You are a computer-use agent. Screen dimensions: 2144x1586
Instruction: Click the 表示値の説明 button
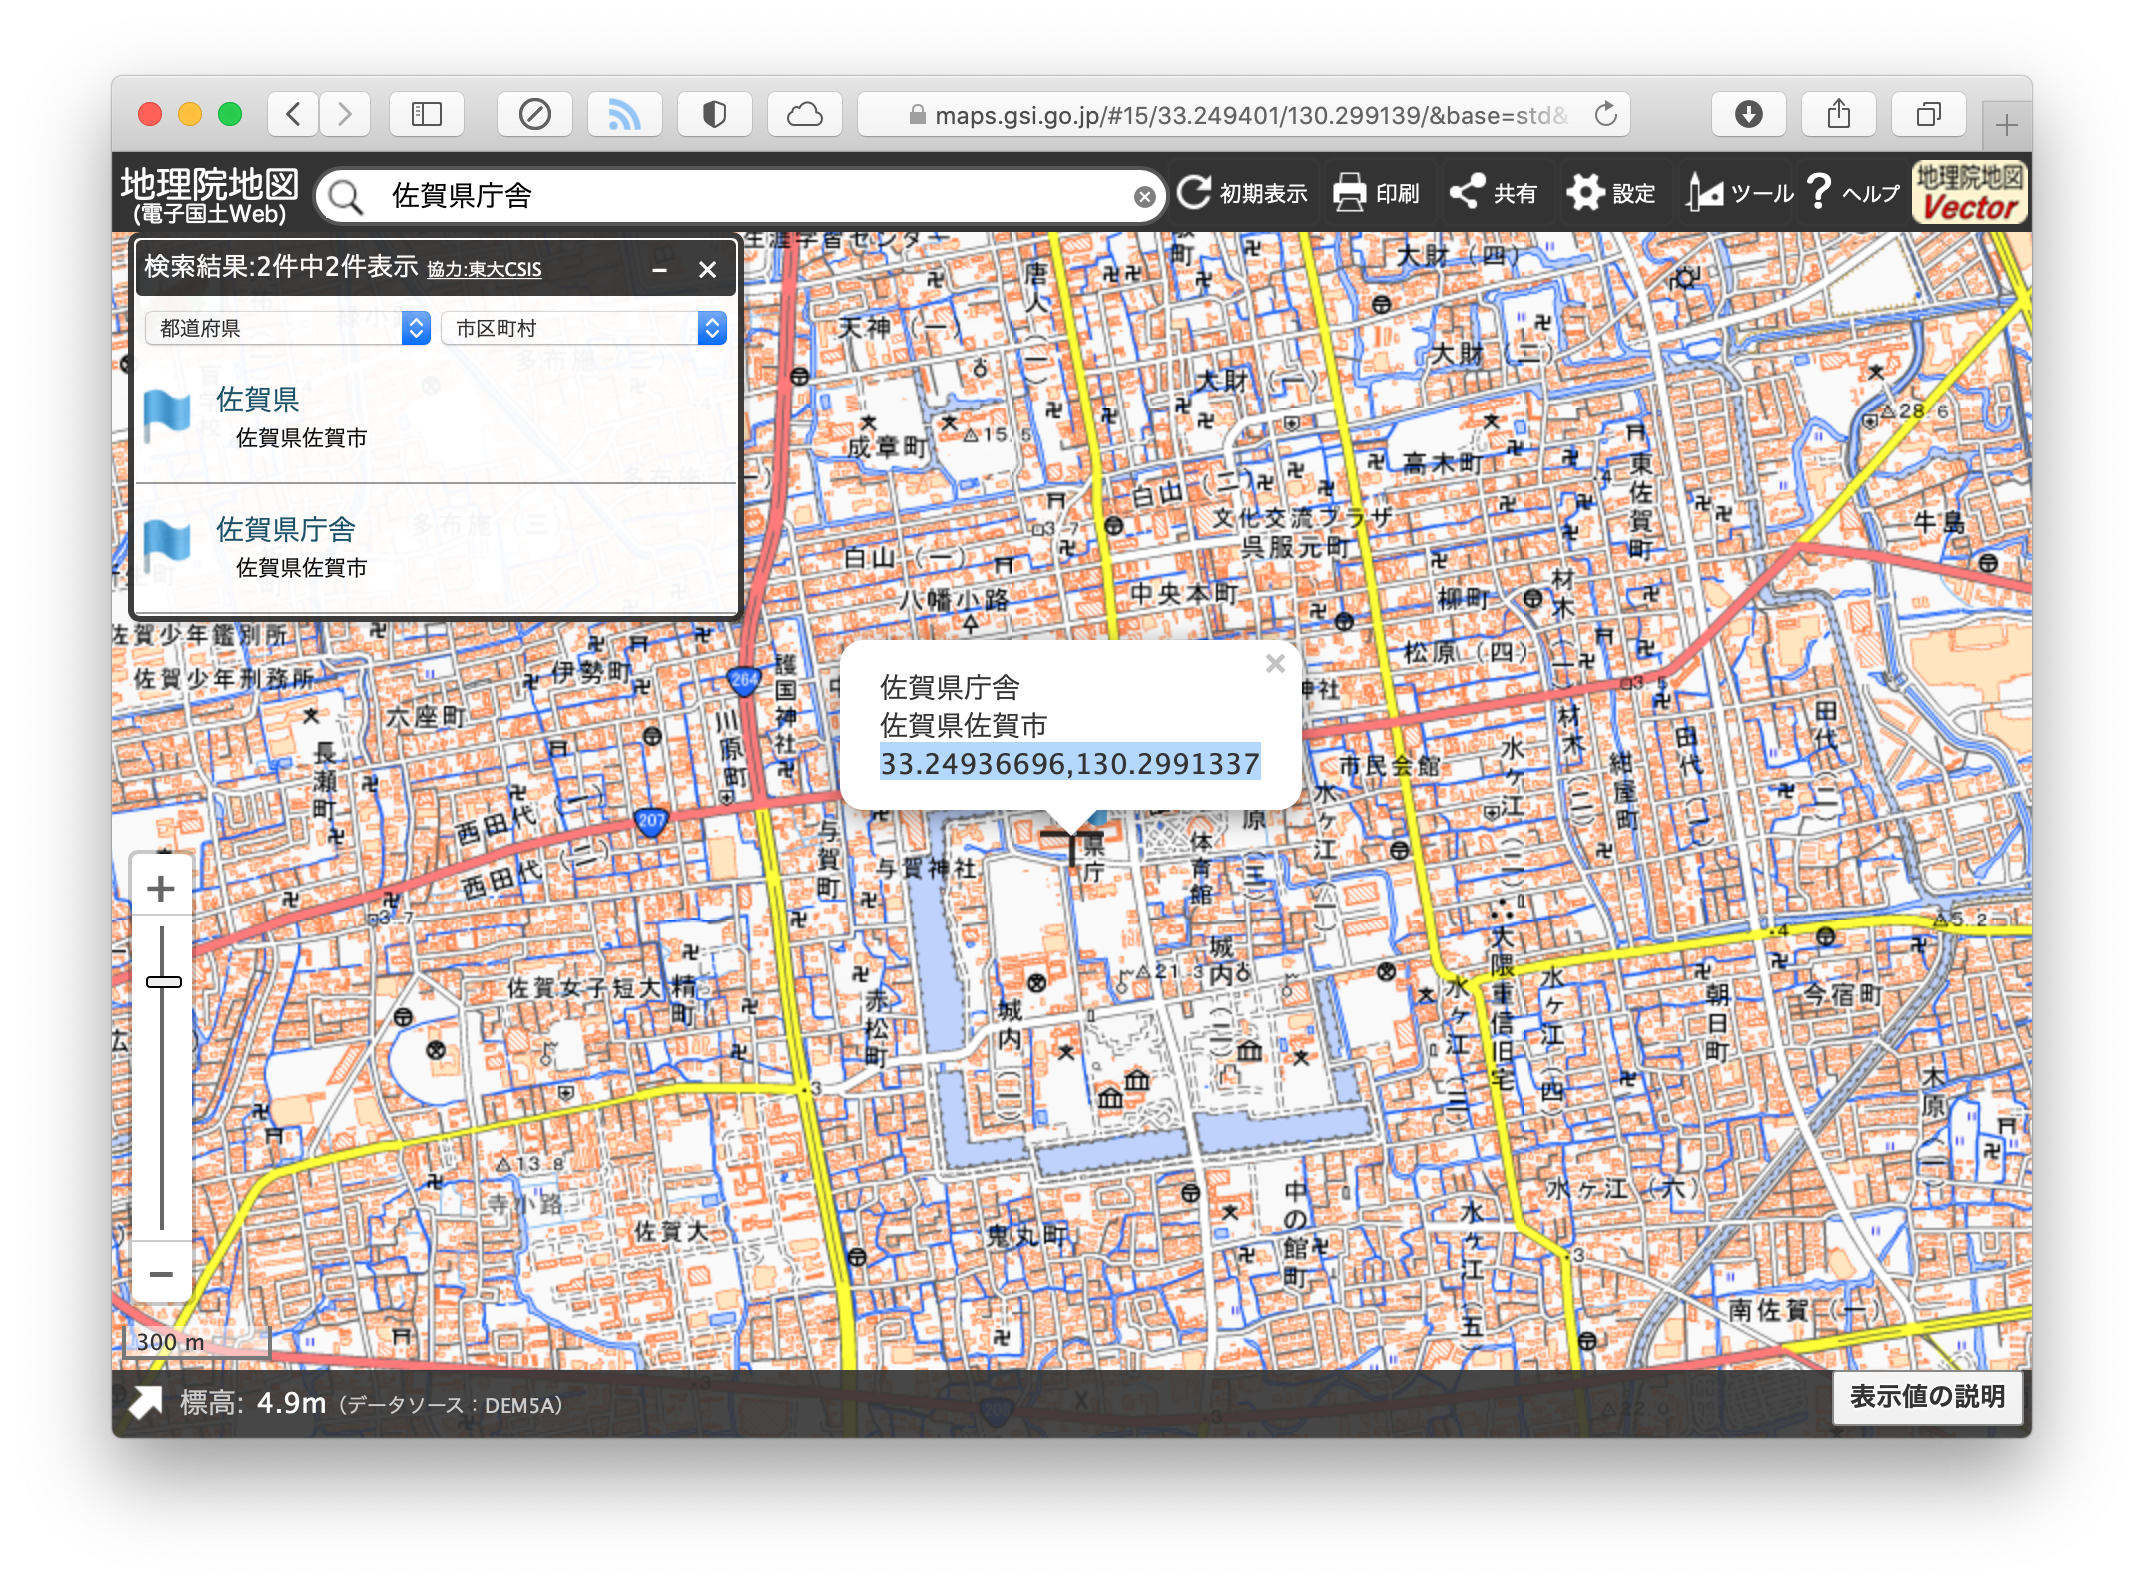[1927, 1396]
